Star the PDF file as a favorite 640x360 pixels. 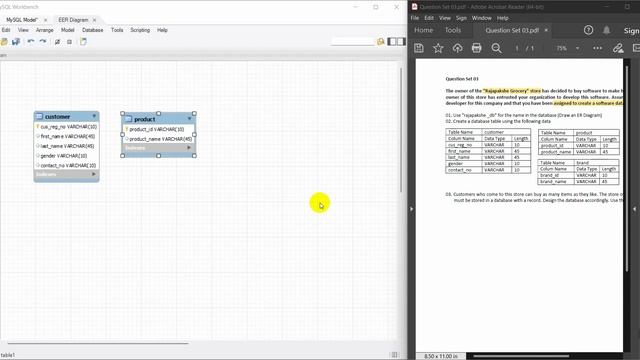(x=438, y=48)
